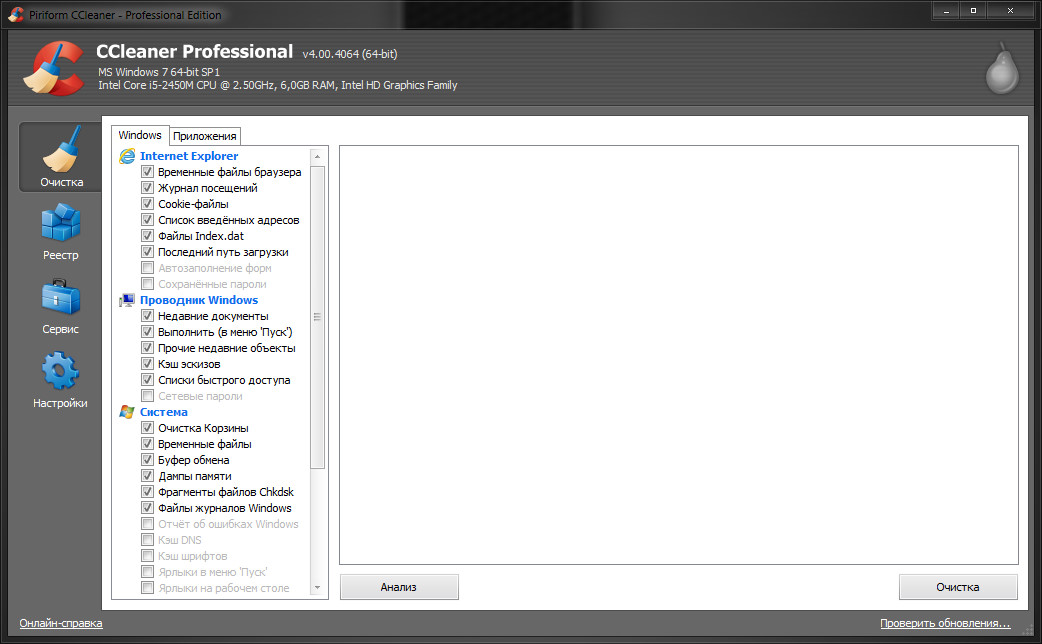Click the v4.00.4064 (64-bit) version text

pyautogui.click(x=350, y=54)
